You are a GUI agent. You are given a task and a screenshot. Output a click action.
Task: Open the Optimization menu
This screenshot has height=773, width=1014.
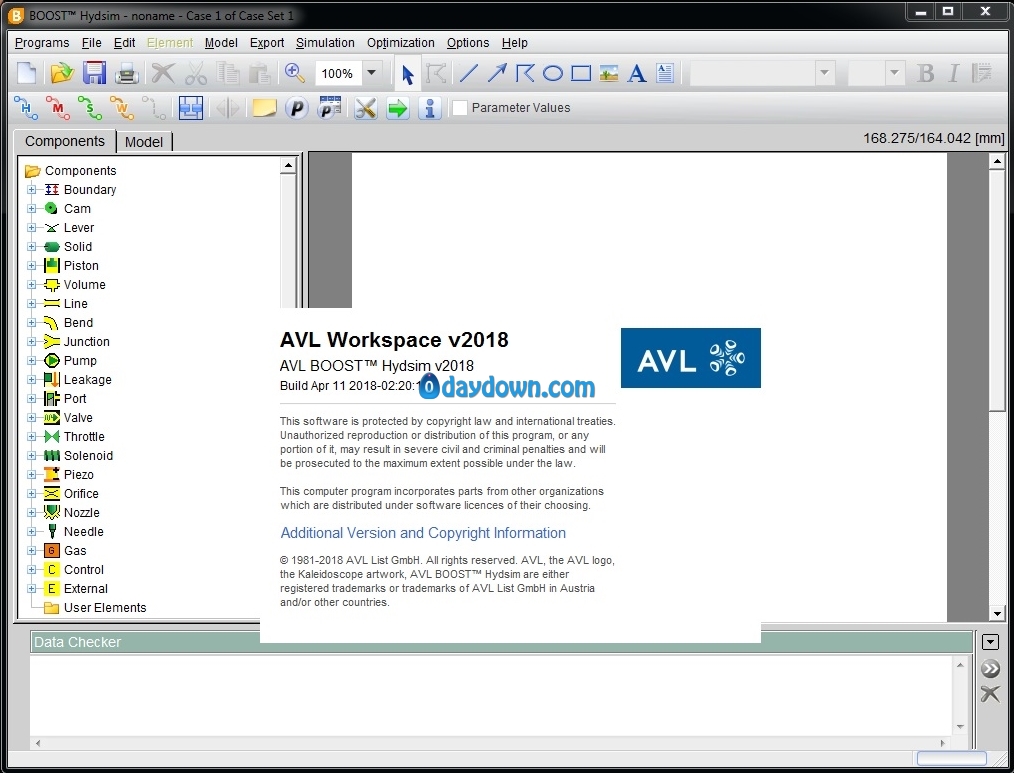coord(401,43)
